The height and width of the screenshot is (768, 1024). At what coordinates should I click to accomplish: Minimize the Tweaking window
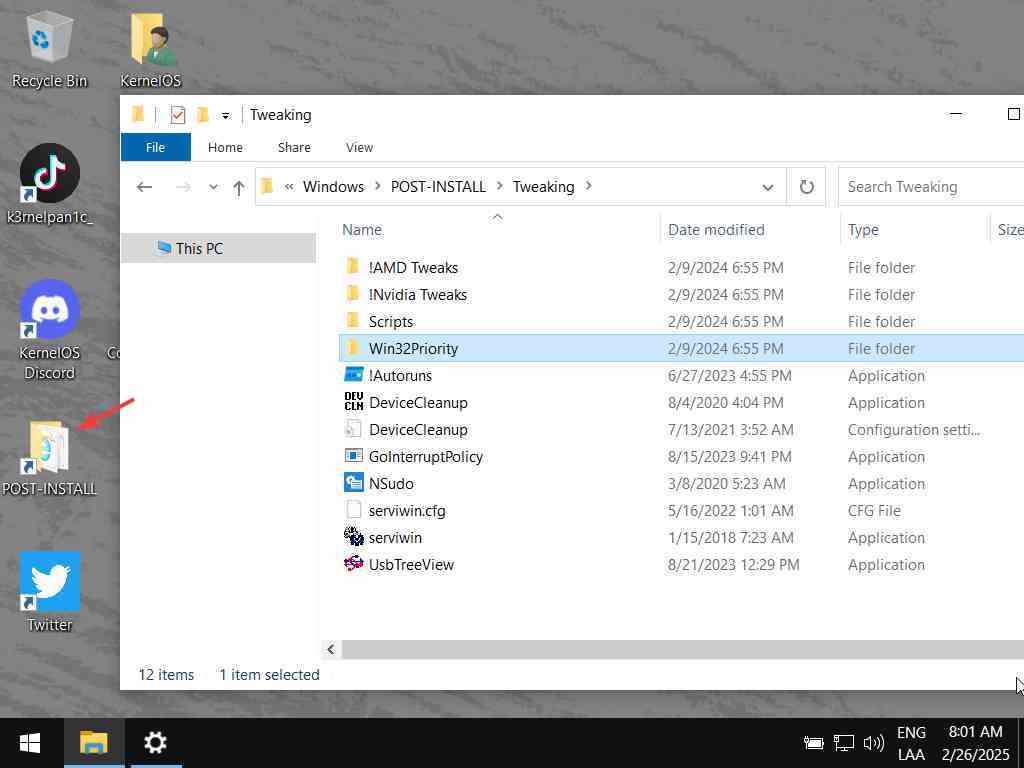pos(955,114)
